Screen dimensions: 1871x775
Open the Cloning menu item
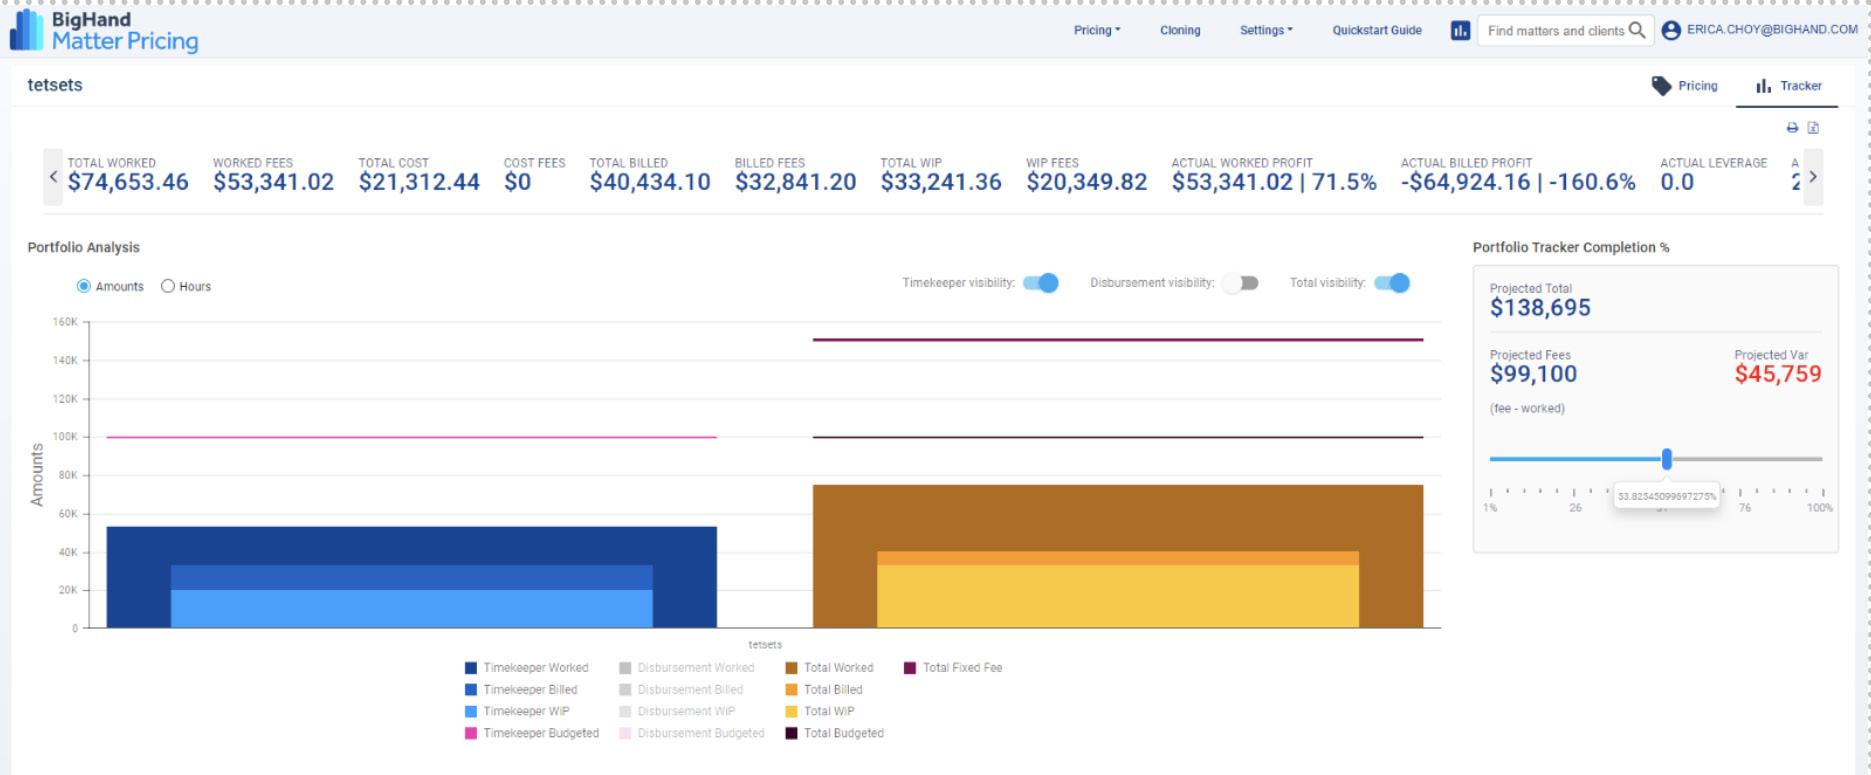[1180, 31]
